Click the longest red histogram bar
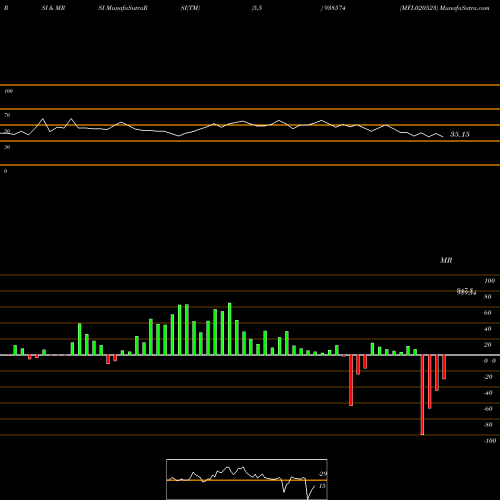500x500 pixels. 422,395
